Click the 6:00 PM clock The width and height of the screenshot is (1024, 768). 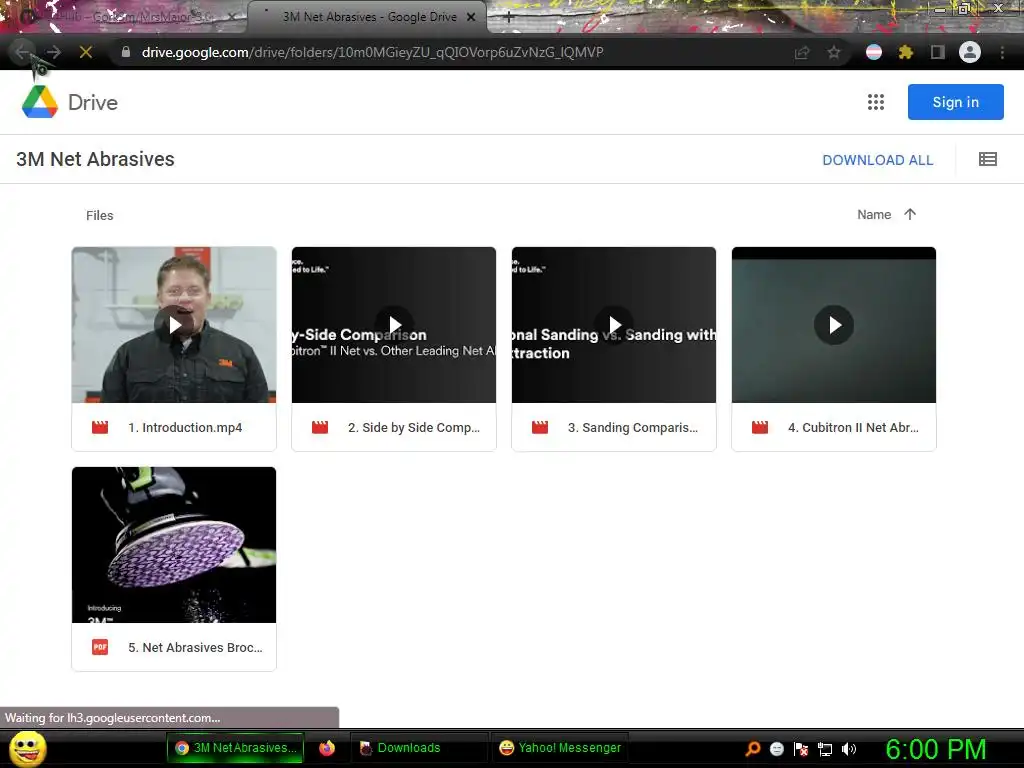click(936, 749)
